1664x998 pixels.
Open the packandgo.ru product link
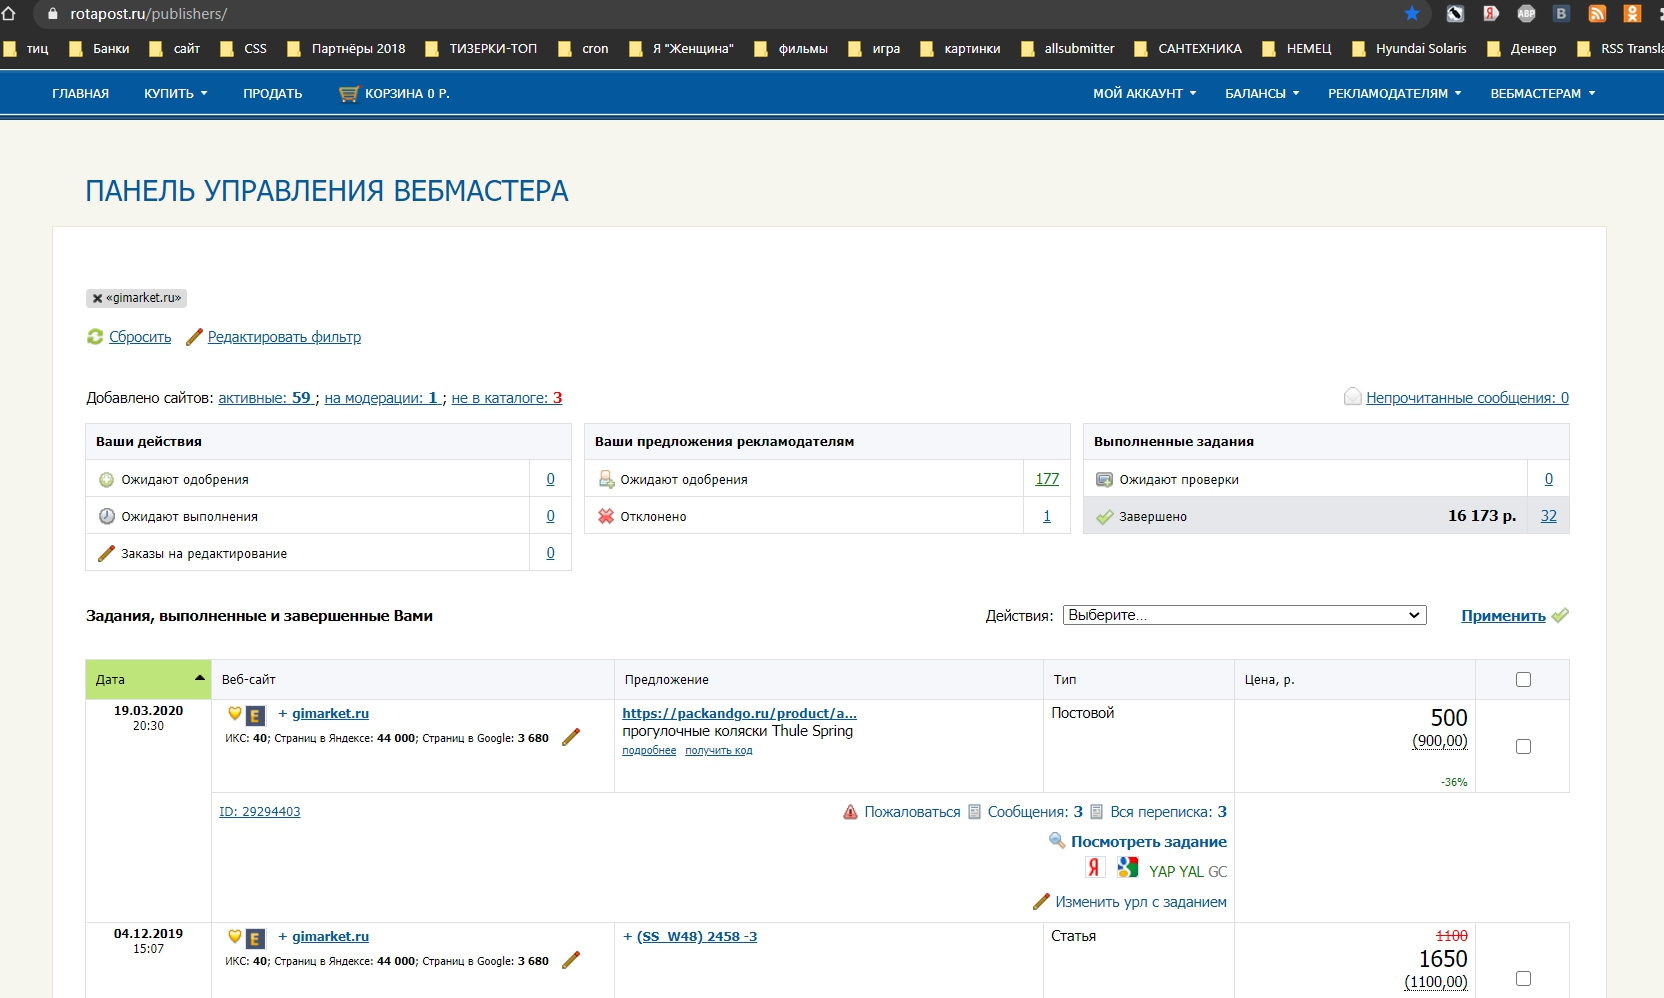(740, 713)
